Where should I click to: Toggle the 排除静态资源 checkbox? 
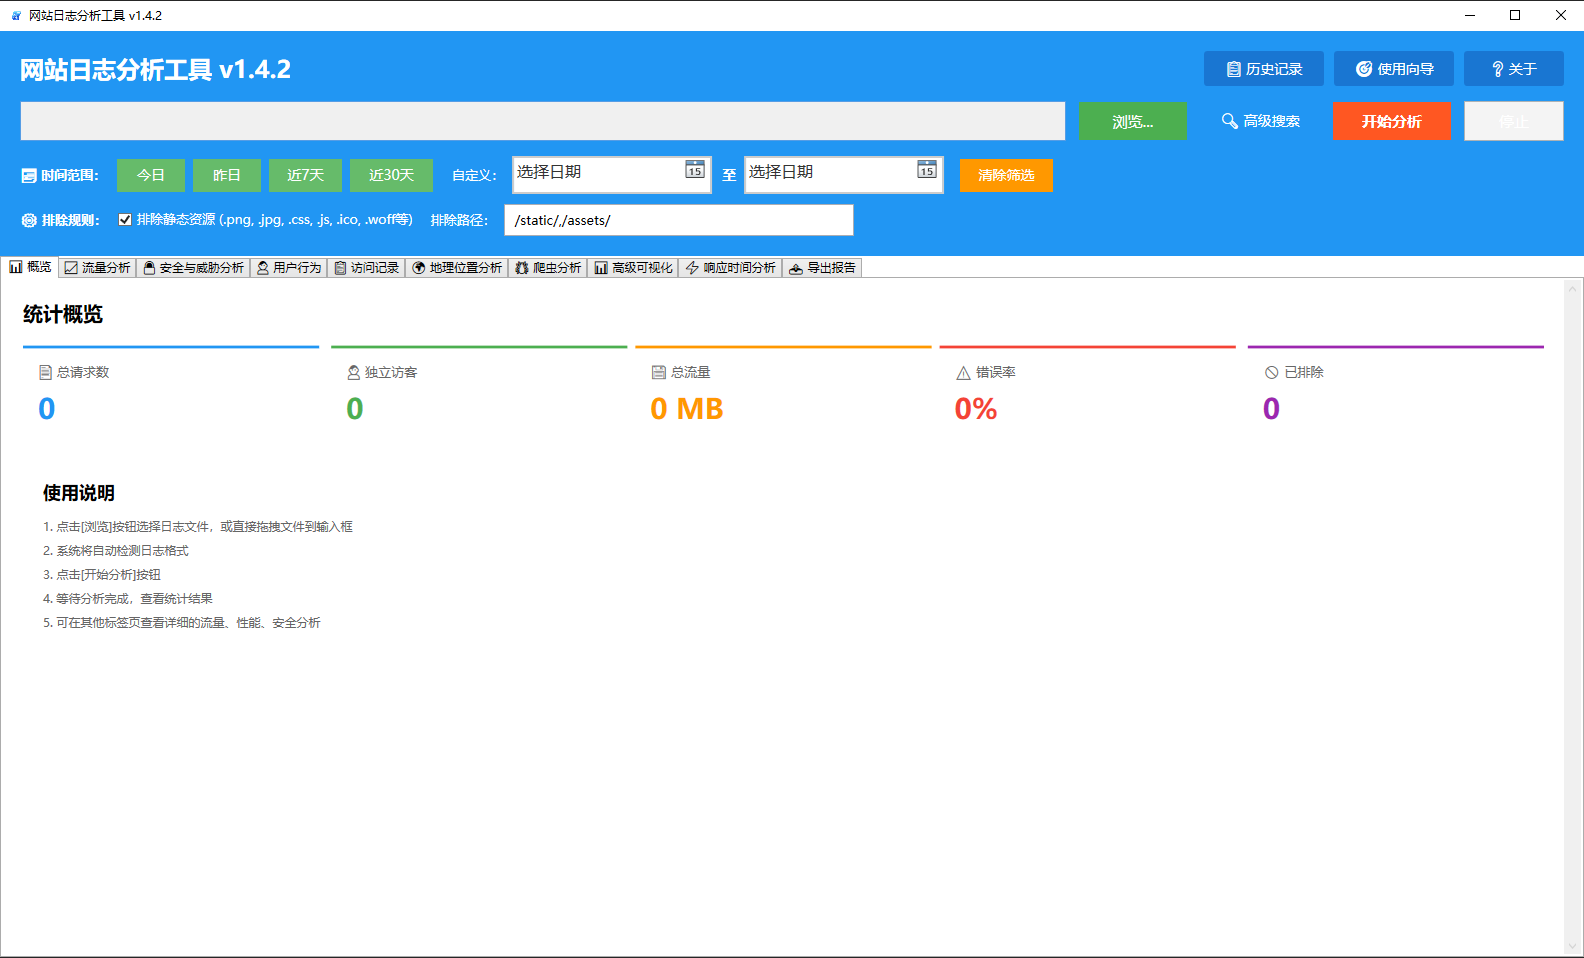[x=125, y=220]
